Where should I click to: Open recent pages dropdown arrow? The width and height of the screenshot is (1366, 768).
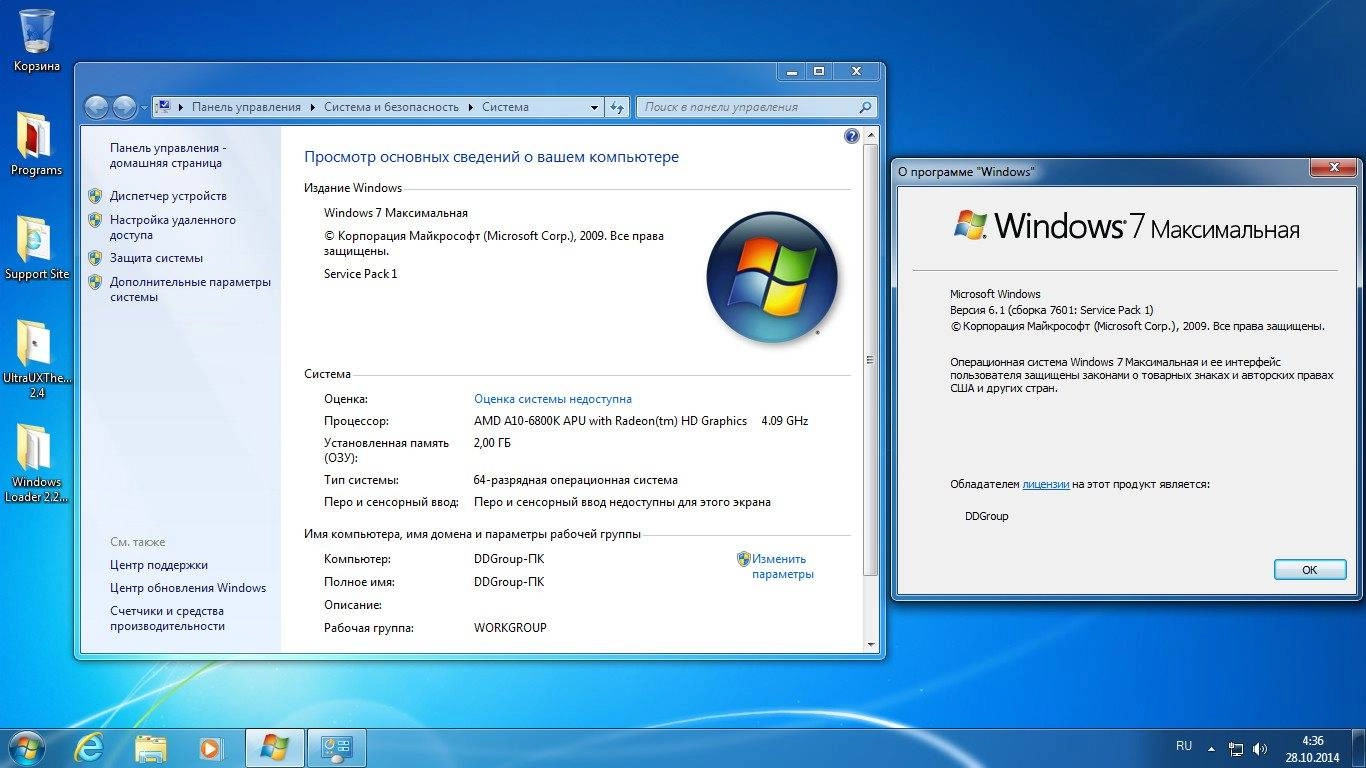[x=144, y=107]
